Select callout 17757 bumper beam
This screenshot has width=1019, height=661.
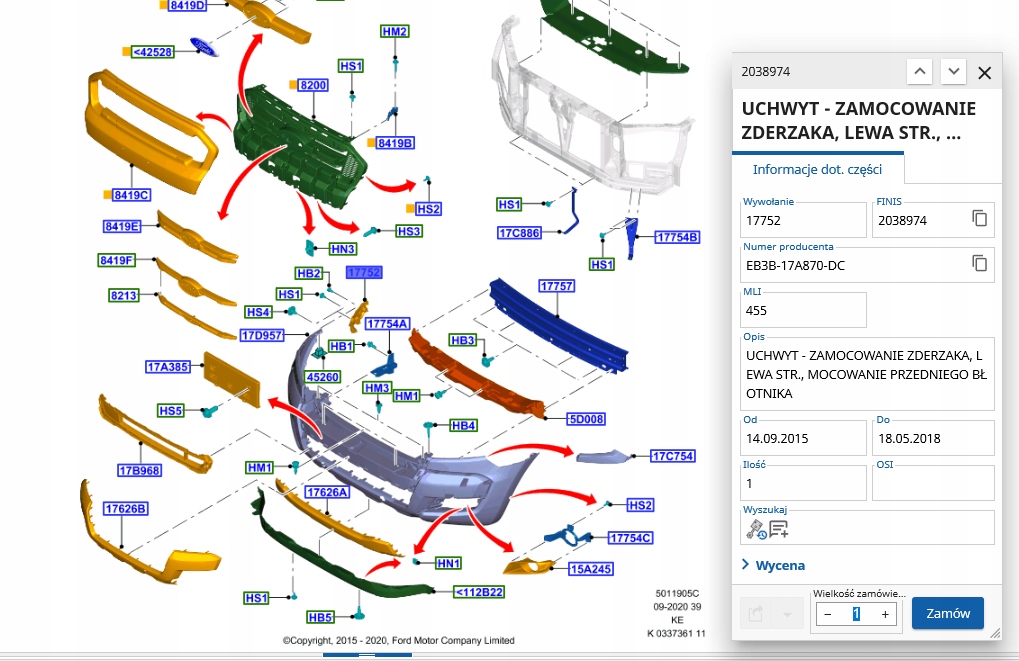click(557, 286)
